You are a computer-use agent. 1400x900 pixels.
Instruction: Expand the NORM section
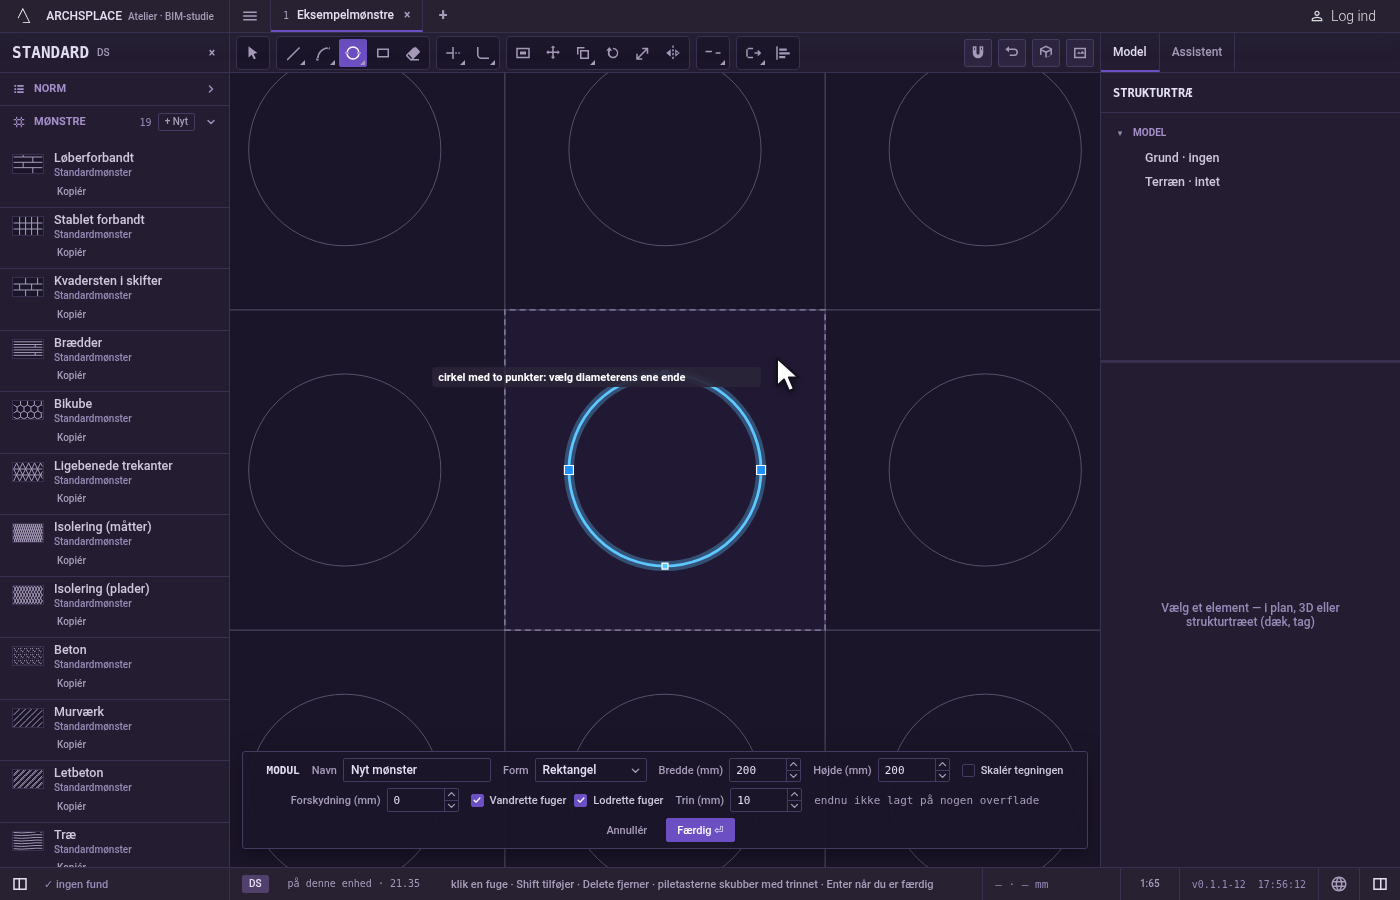114,89
